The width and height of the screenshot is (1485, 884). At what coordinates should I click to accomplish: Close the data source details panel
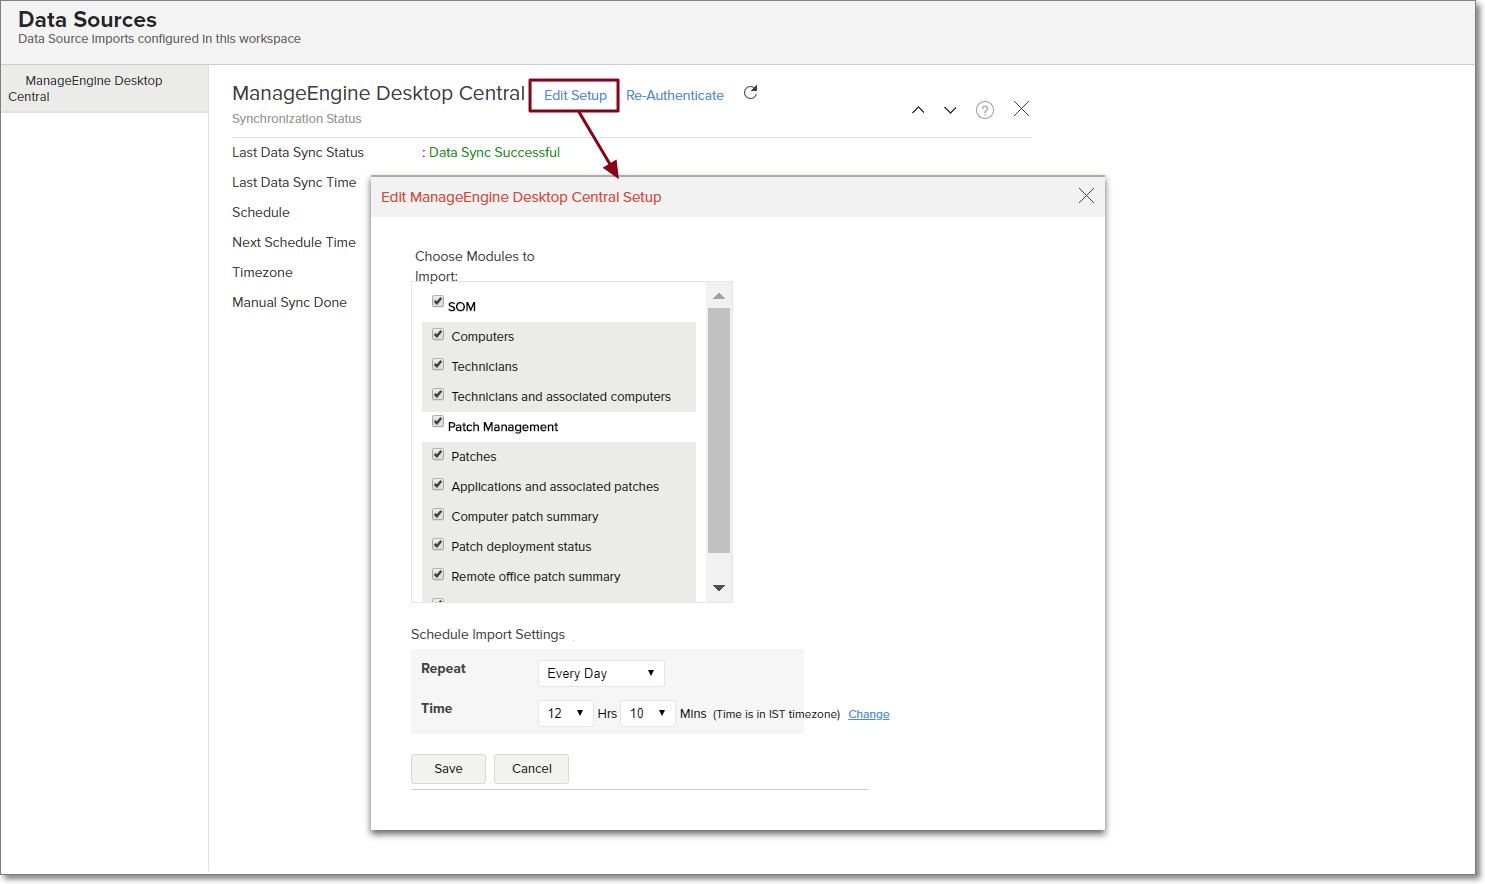pyautogui.click(x=1021, y=108)
